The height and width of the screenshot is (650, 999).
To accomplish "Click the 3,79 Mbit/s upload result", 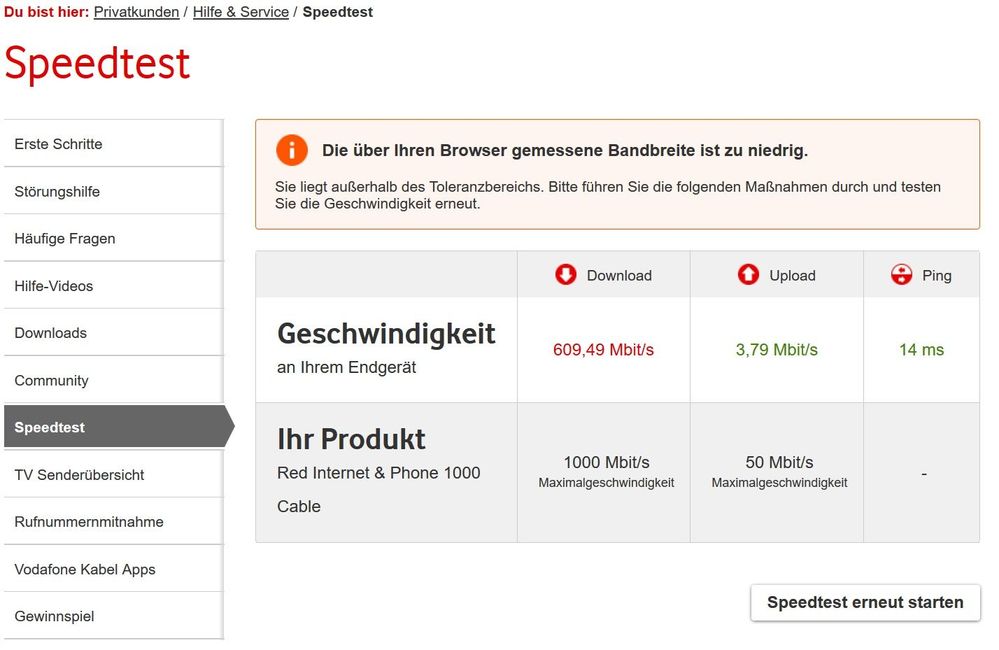I will [x=776, y=350].
